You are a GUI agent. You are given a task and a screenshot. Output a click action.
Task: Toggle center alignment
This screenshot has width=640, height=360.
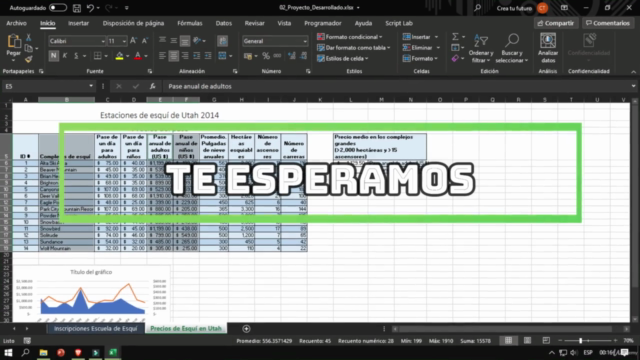pos(173,56)
